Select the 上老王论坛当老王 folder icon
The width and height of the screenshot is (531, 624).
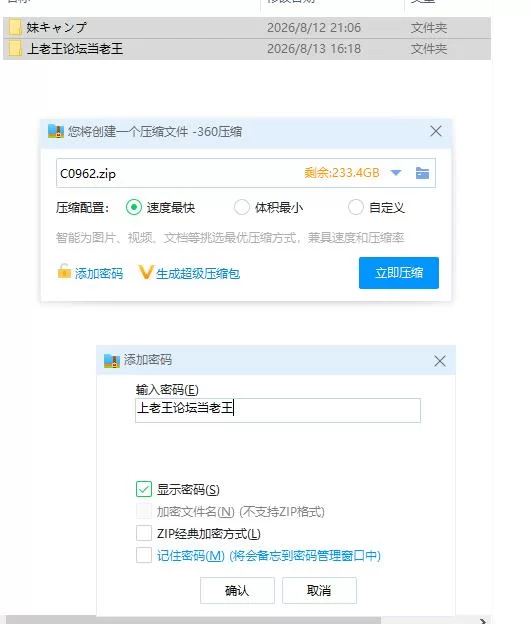(15, 49)
